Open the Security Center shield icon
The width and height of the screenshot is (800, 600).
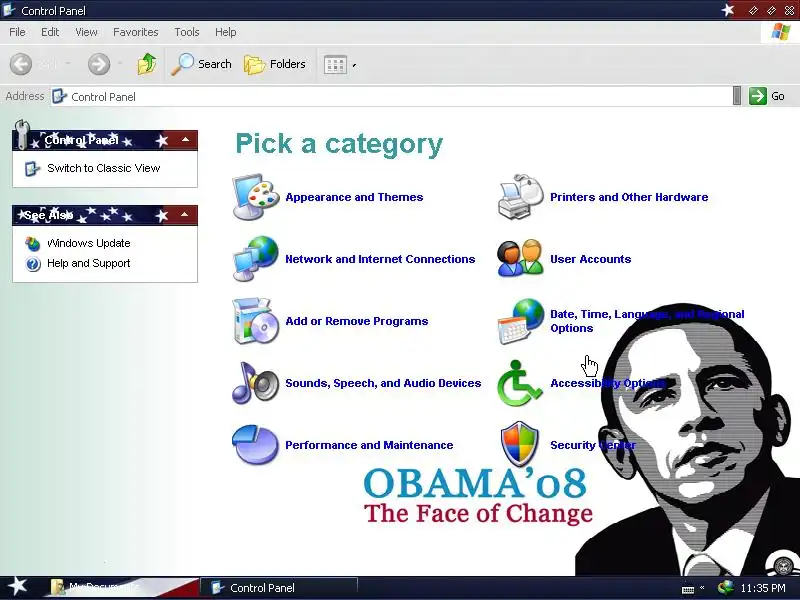(519, 444)
